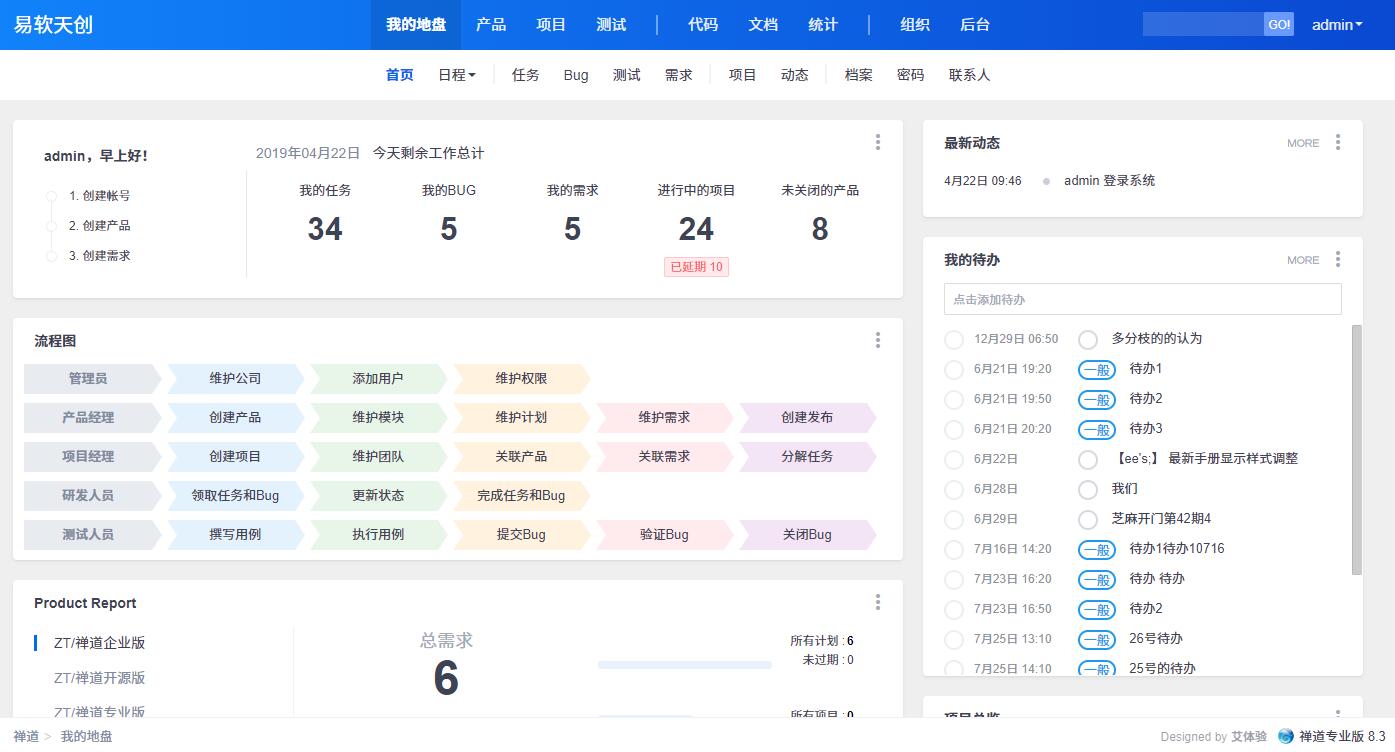Toggle the checkbox for the 6月29日 todo
The image size is (1395, 752).
[x=954, y=520]
